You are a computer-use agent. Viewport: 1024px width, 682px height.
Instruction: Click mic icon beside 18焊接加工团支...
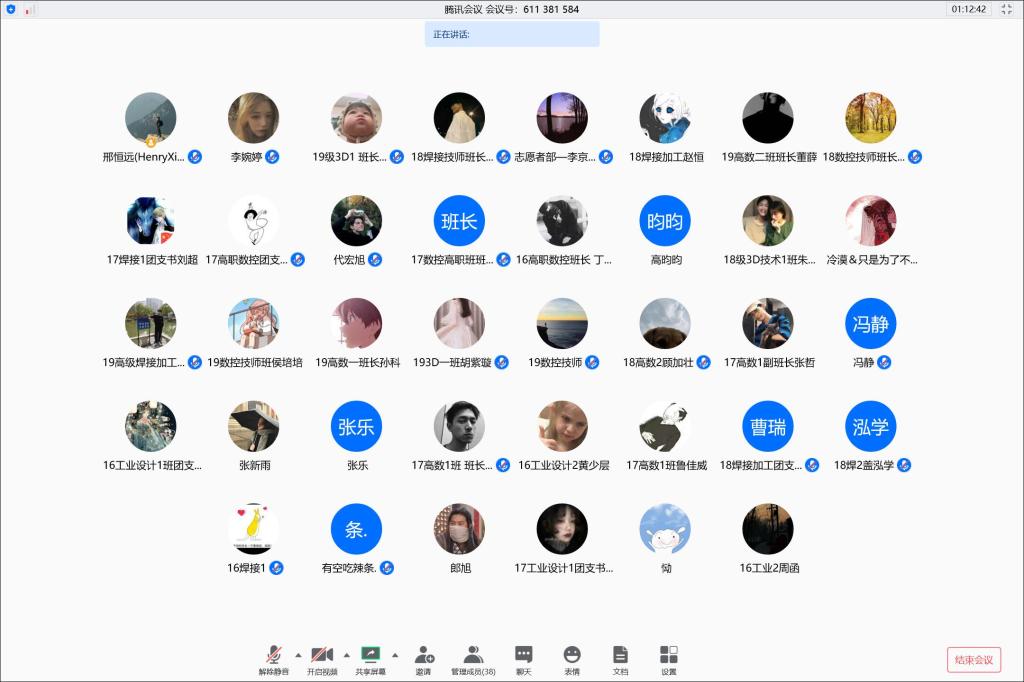point(812,465)
